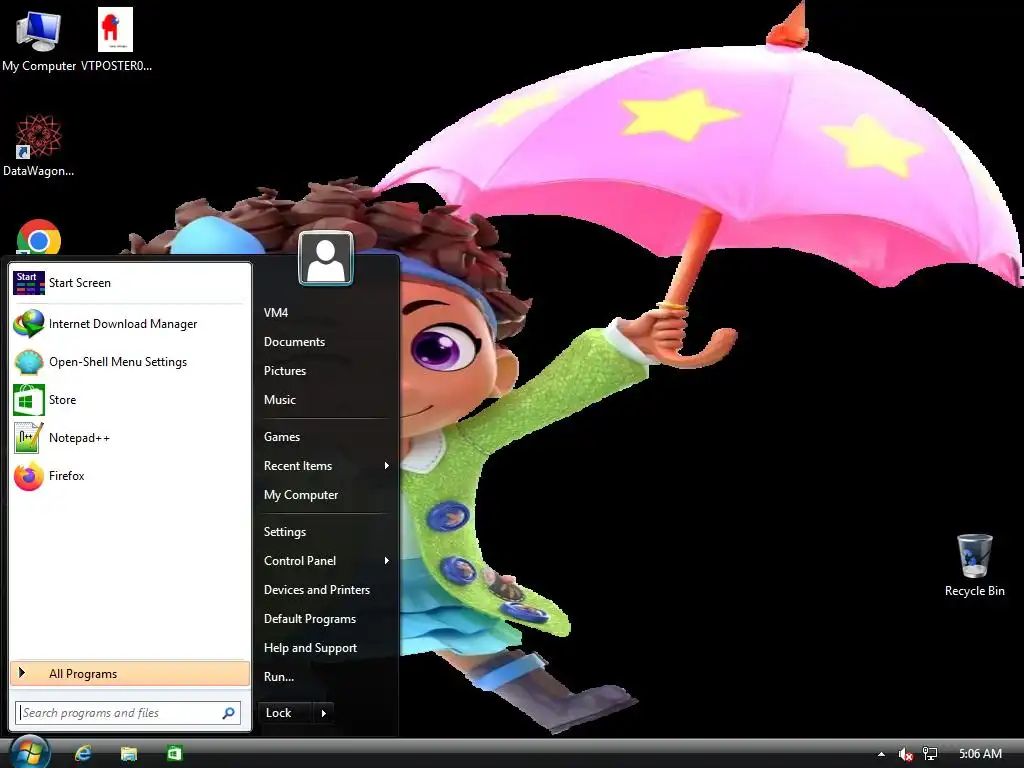
Task: Select the Recycle Bin icon
Action: (x=974, y=556)
